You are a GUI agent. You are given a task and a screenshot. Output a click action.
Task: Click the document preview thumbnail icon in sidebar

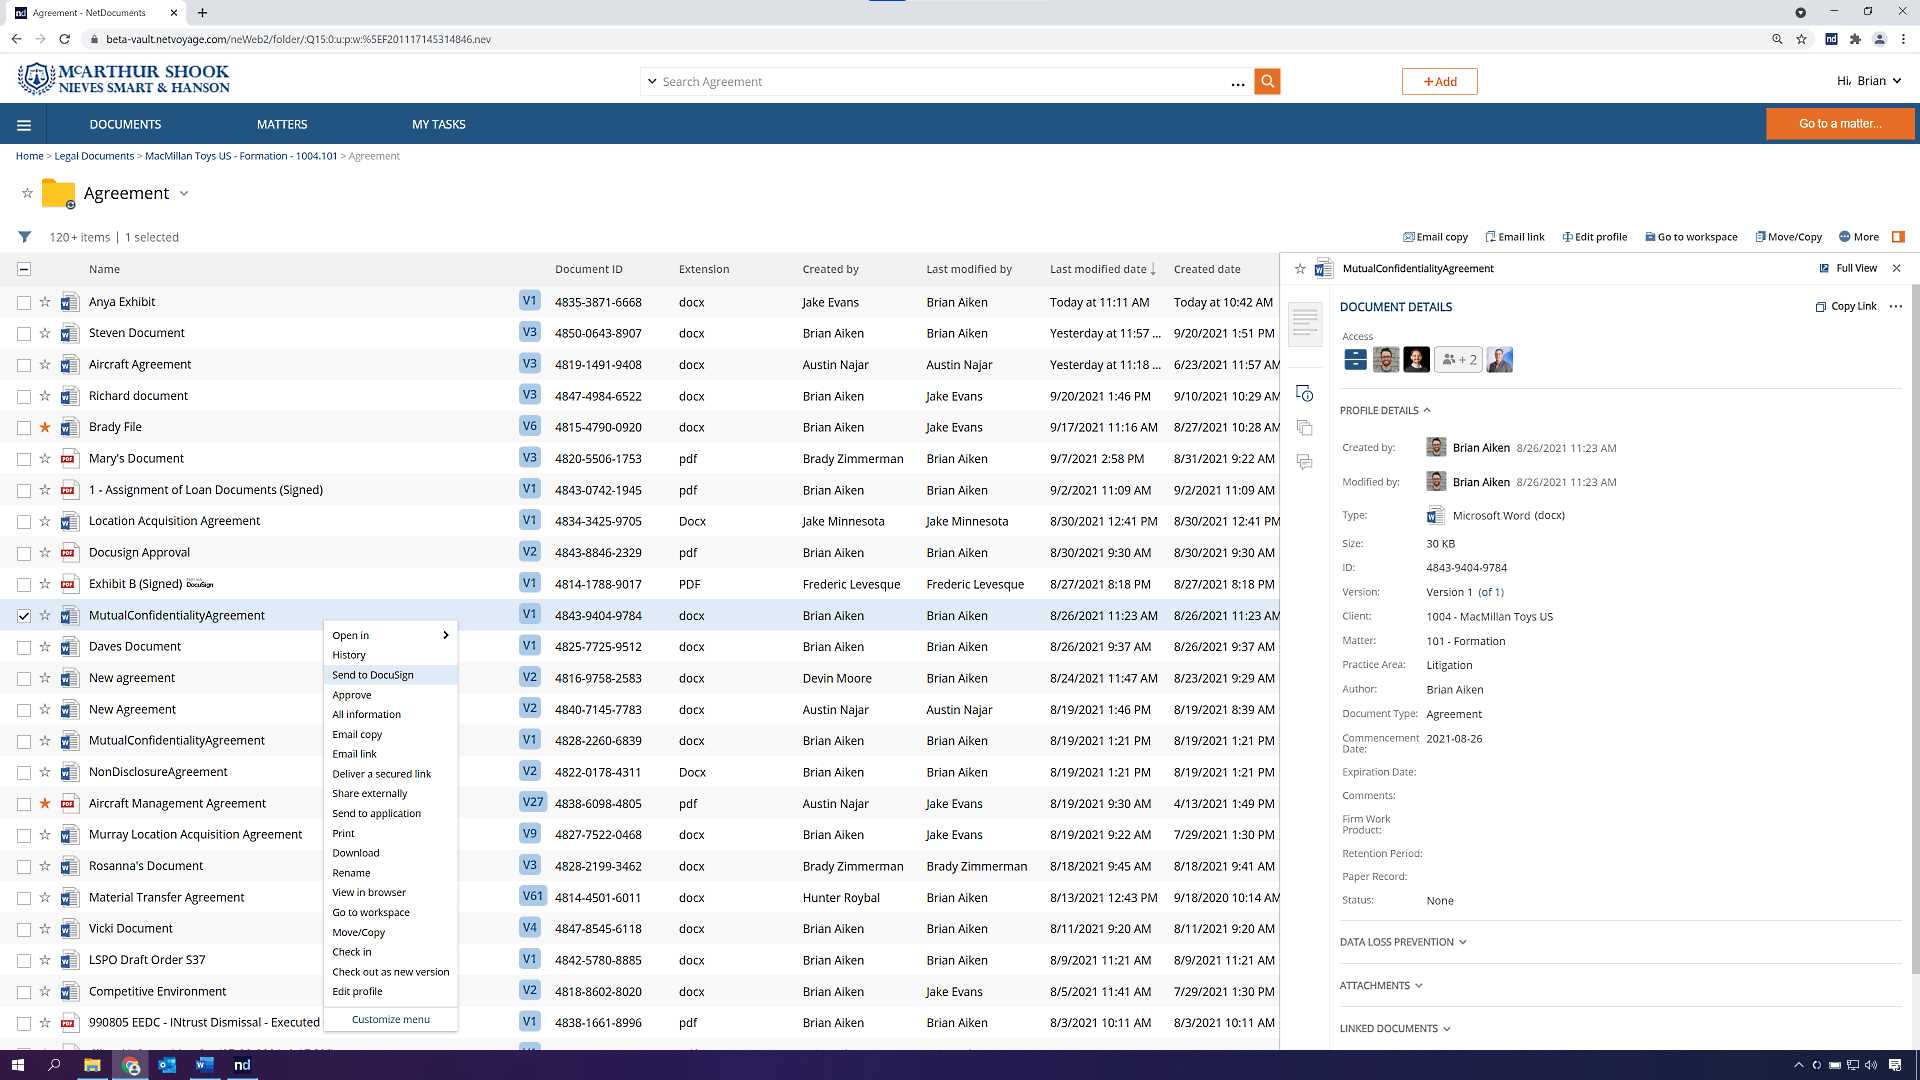(1305, 323)
